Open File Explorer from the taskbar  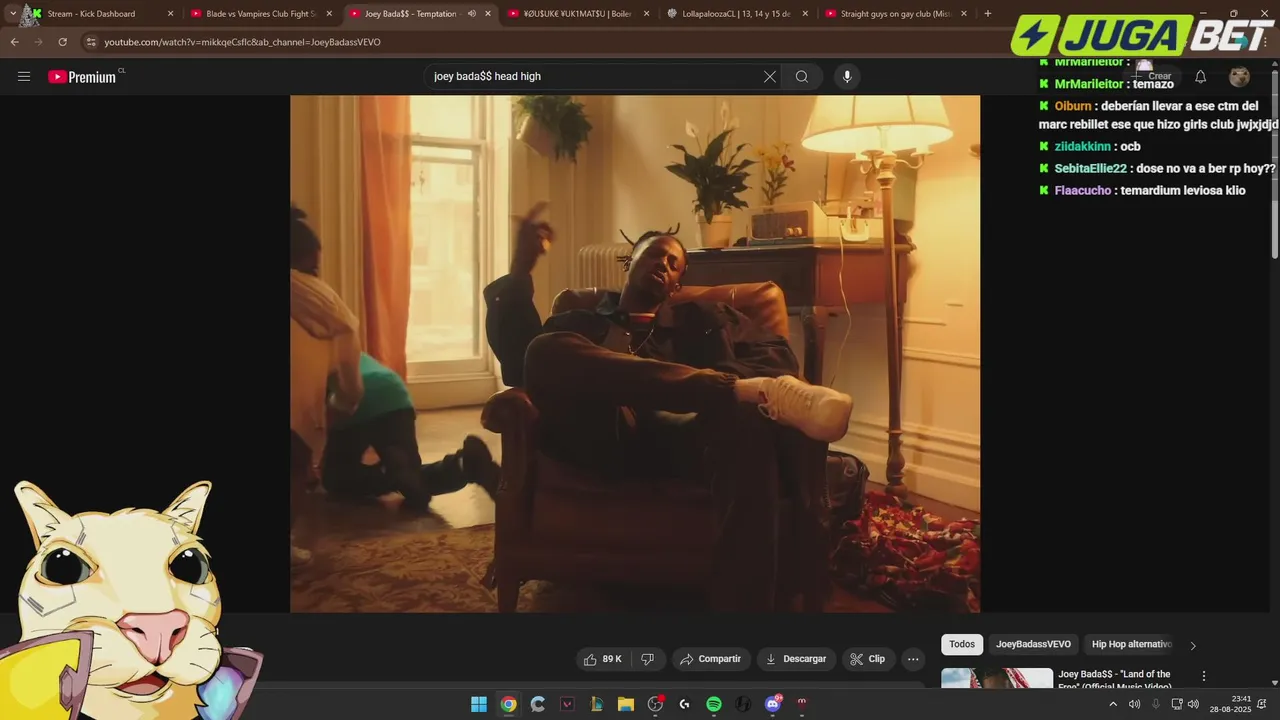point(626,704)
